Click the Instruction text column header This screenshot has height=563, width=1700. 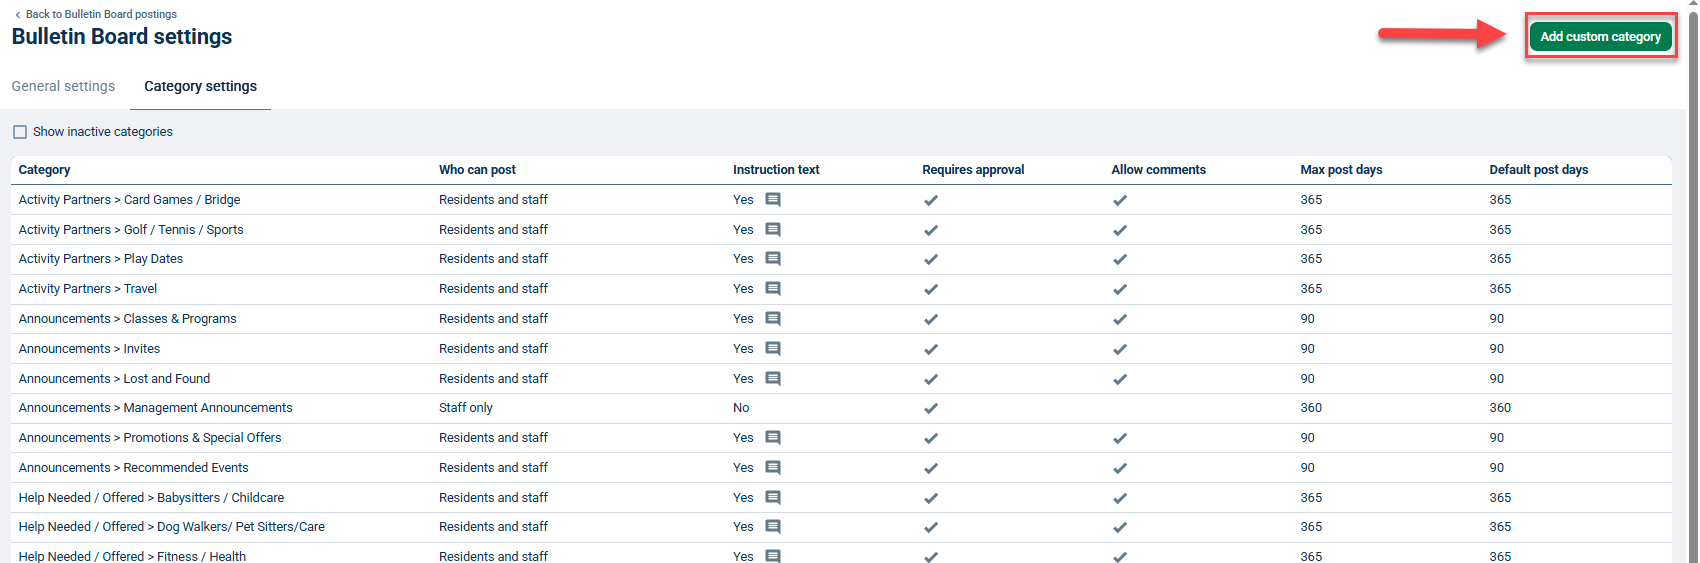coord(776,170)
